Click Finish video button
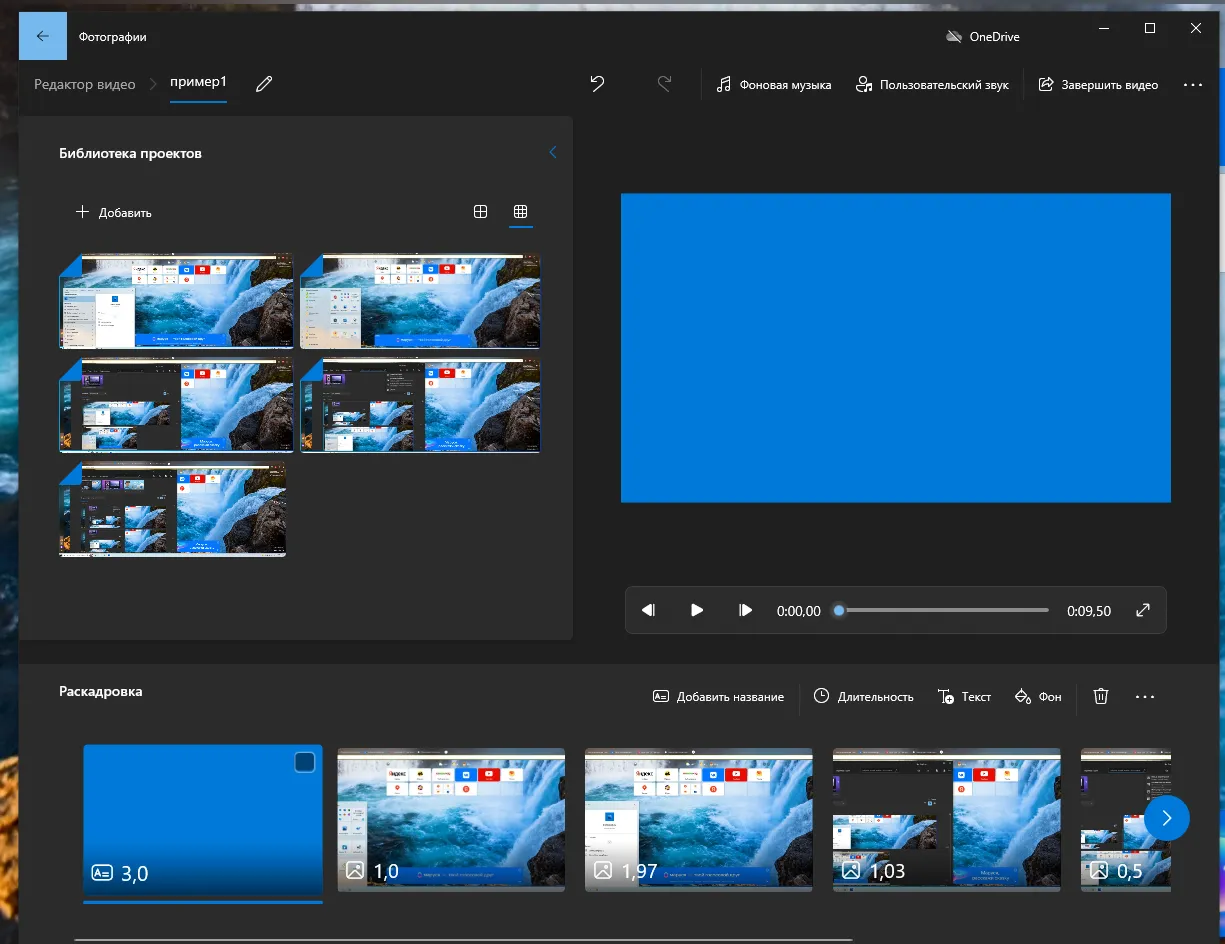This screenshot has width=1225, height=944. point(1098,85)
